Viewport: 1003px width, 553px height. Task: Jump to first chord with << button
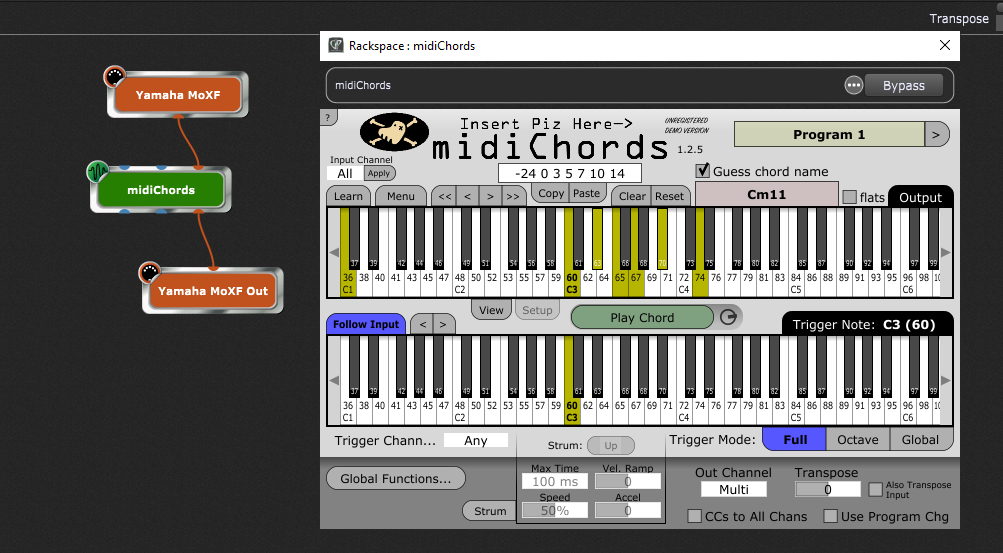(445, 196)
